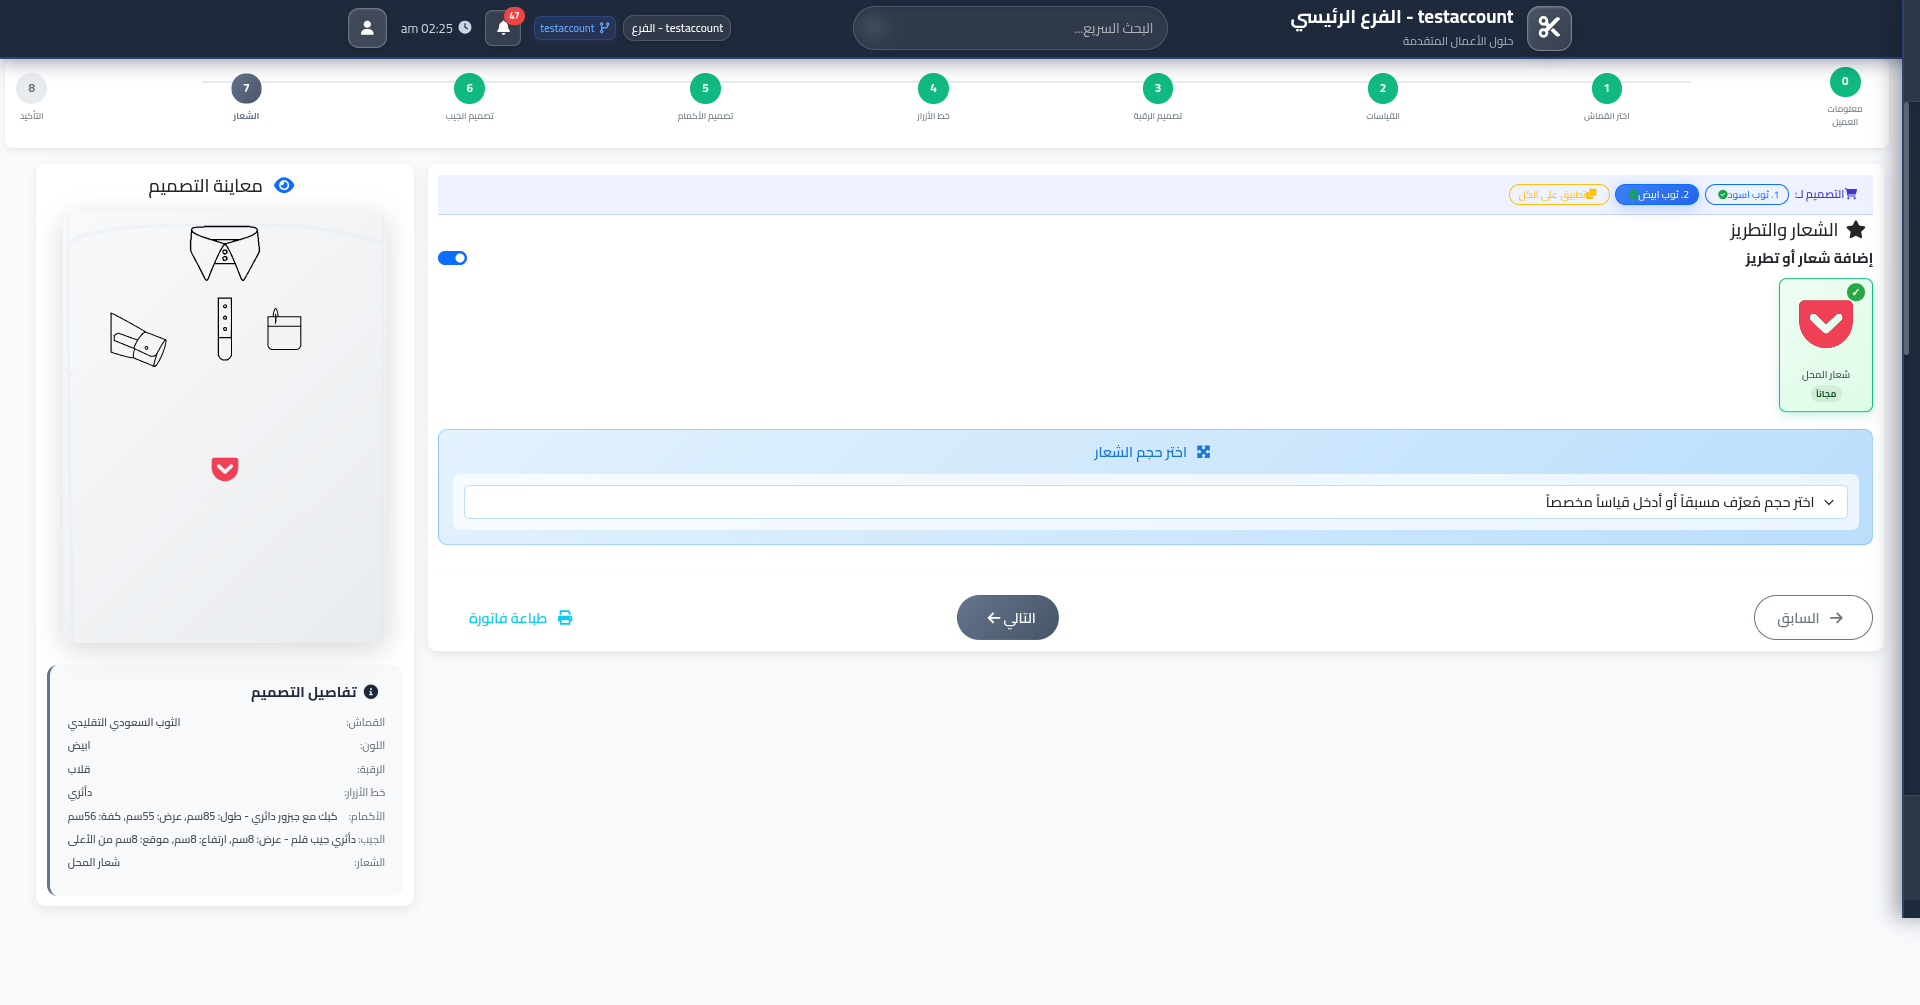Click the button placket icon in preview
Viewport: 1920px width, 1005px height.
click(225, 329)
